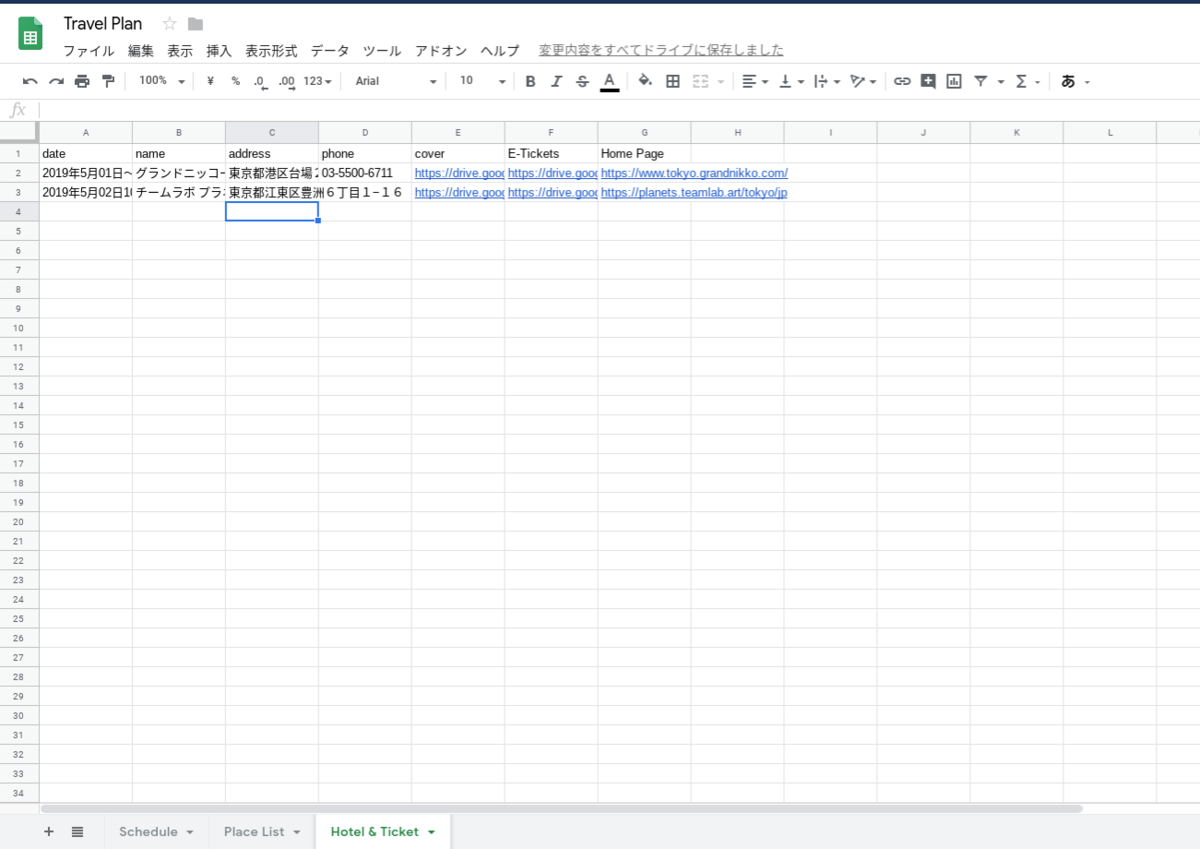The image size is (1200, 849).
Task: Open text wrapping options
Action: coord(826,81)
